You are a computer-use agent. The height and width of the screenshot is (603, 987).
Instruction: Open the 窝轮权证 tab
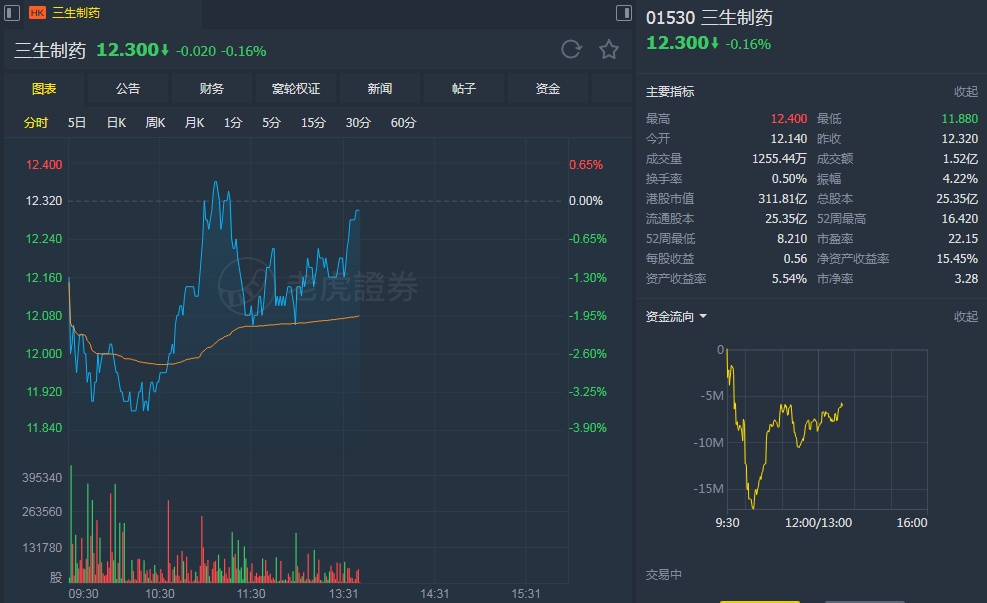296,89
